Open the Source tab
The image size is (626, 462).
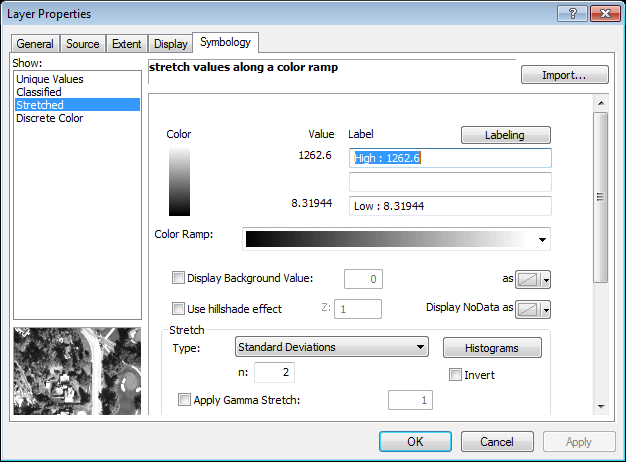(83, 44)
